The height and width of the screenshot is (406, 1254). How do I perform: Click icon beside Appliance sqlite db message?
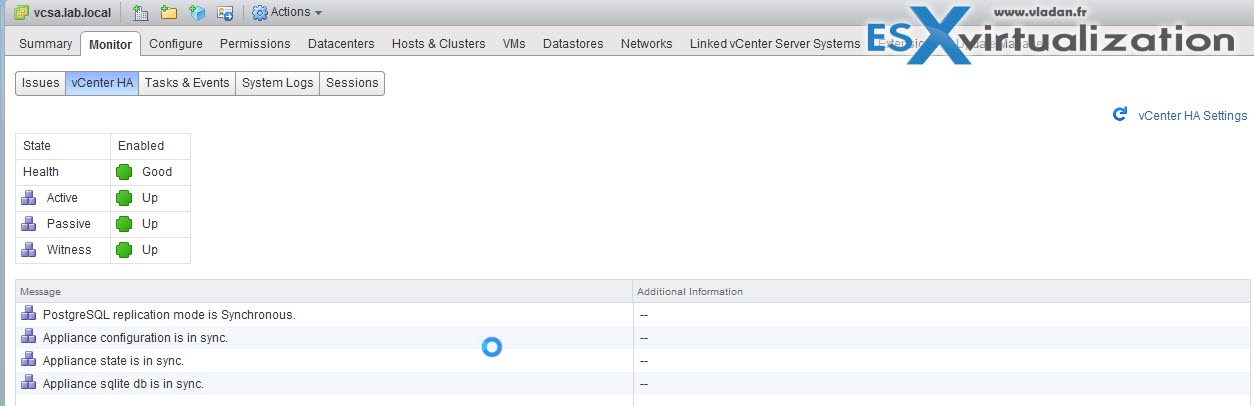(x=28, y=383)
